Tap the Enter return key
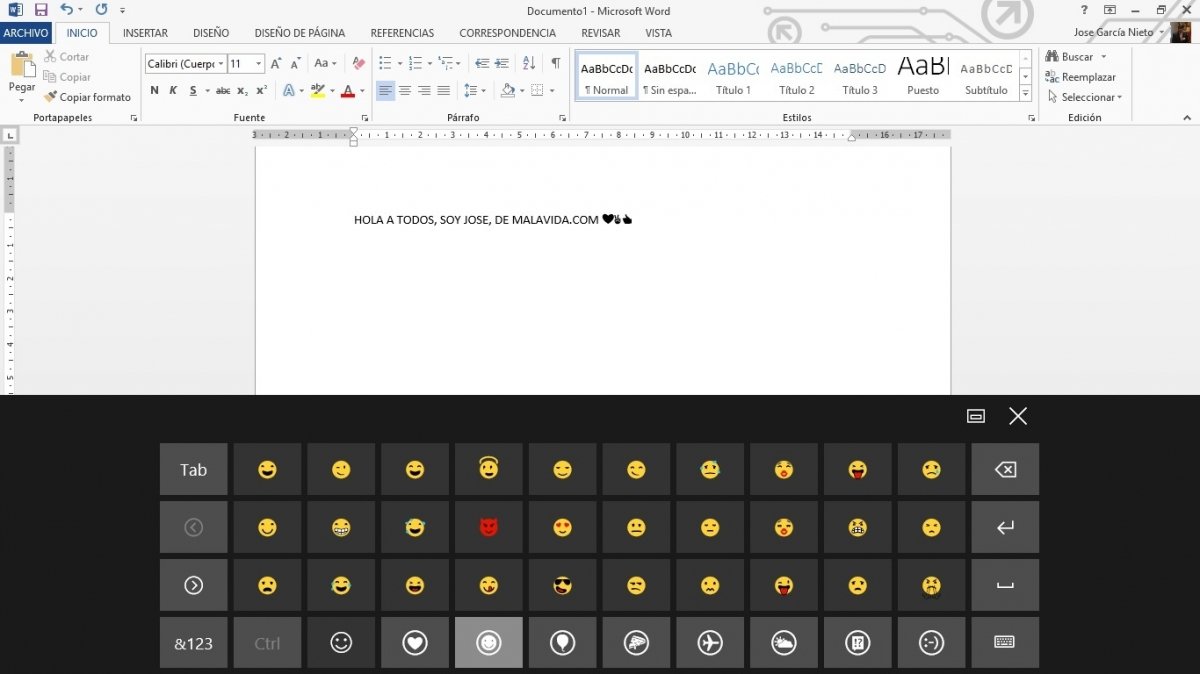Screen dimensions: 1200x674 [x=1005, y=527]
